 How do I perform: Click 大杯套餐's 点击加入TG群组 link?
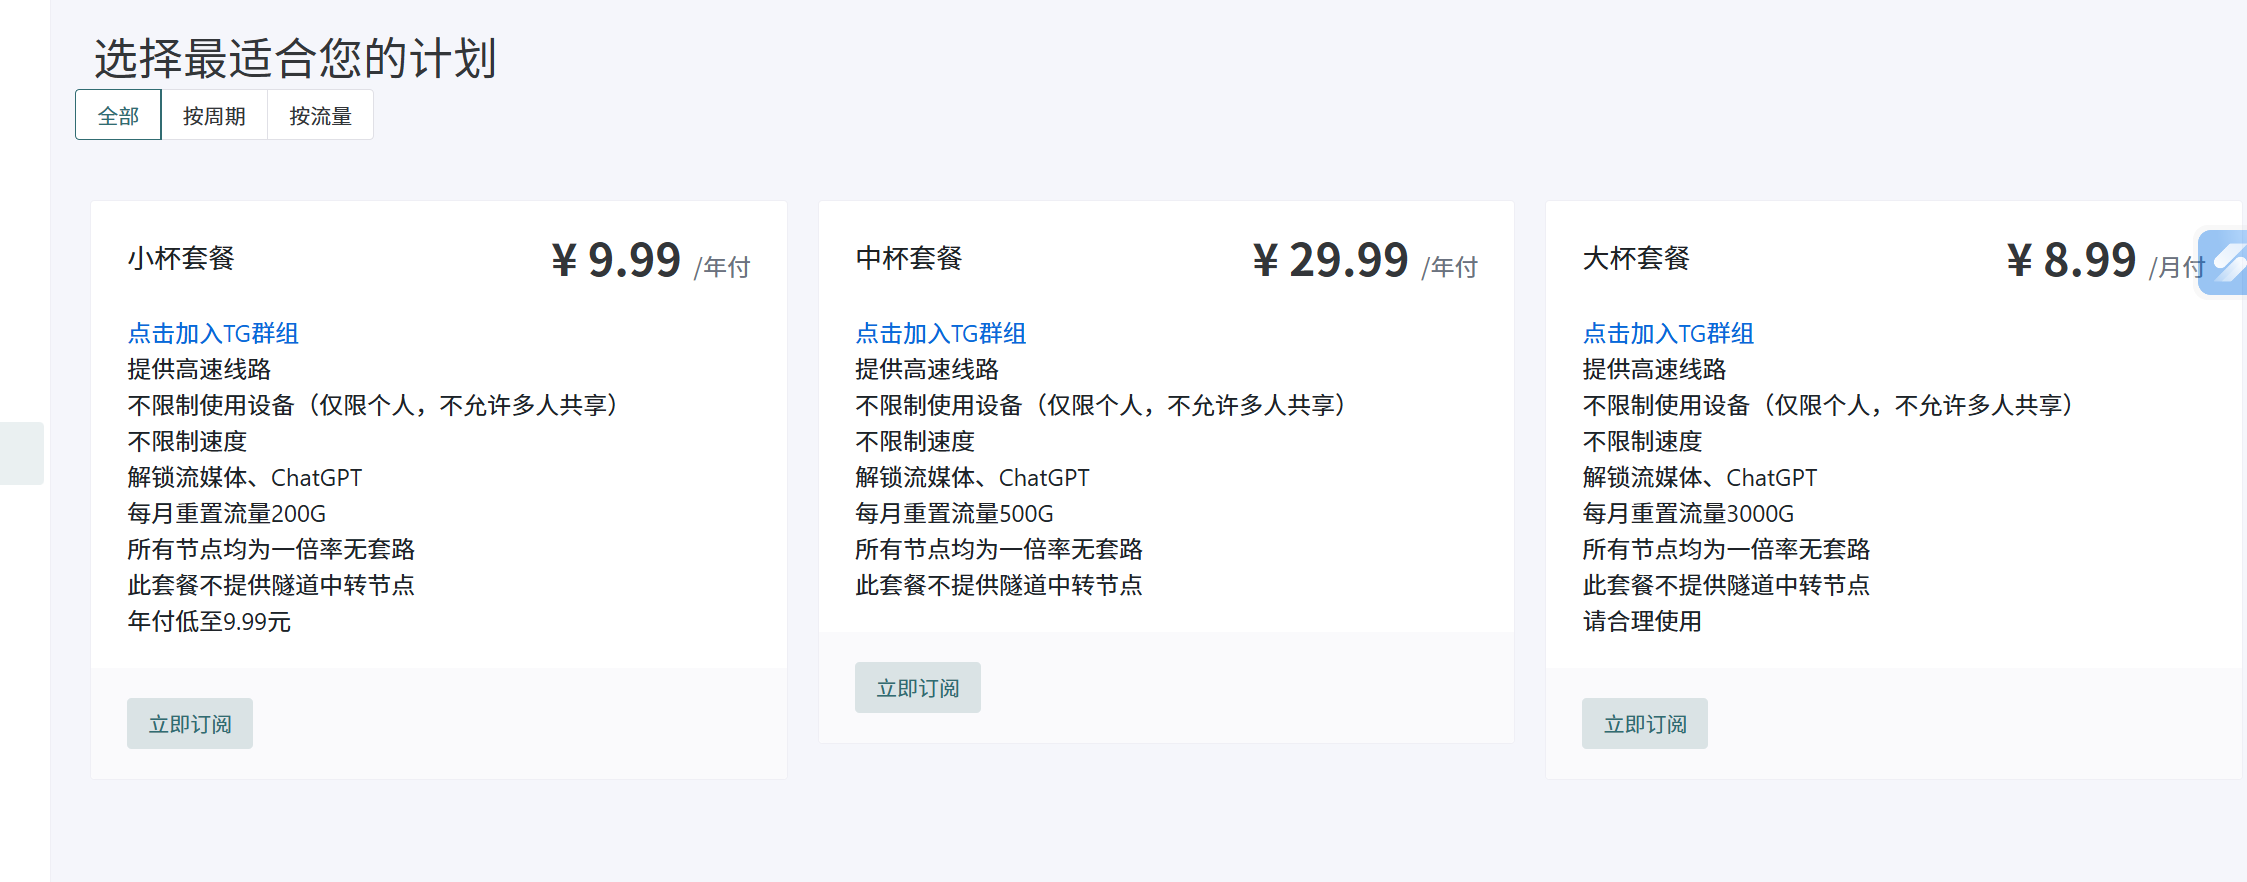point(1668,333)
